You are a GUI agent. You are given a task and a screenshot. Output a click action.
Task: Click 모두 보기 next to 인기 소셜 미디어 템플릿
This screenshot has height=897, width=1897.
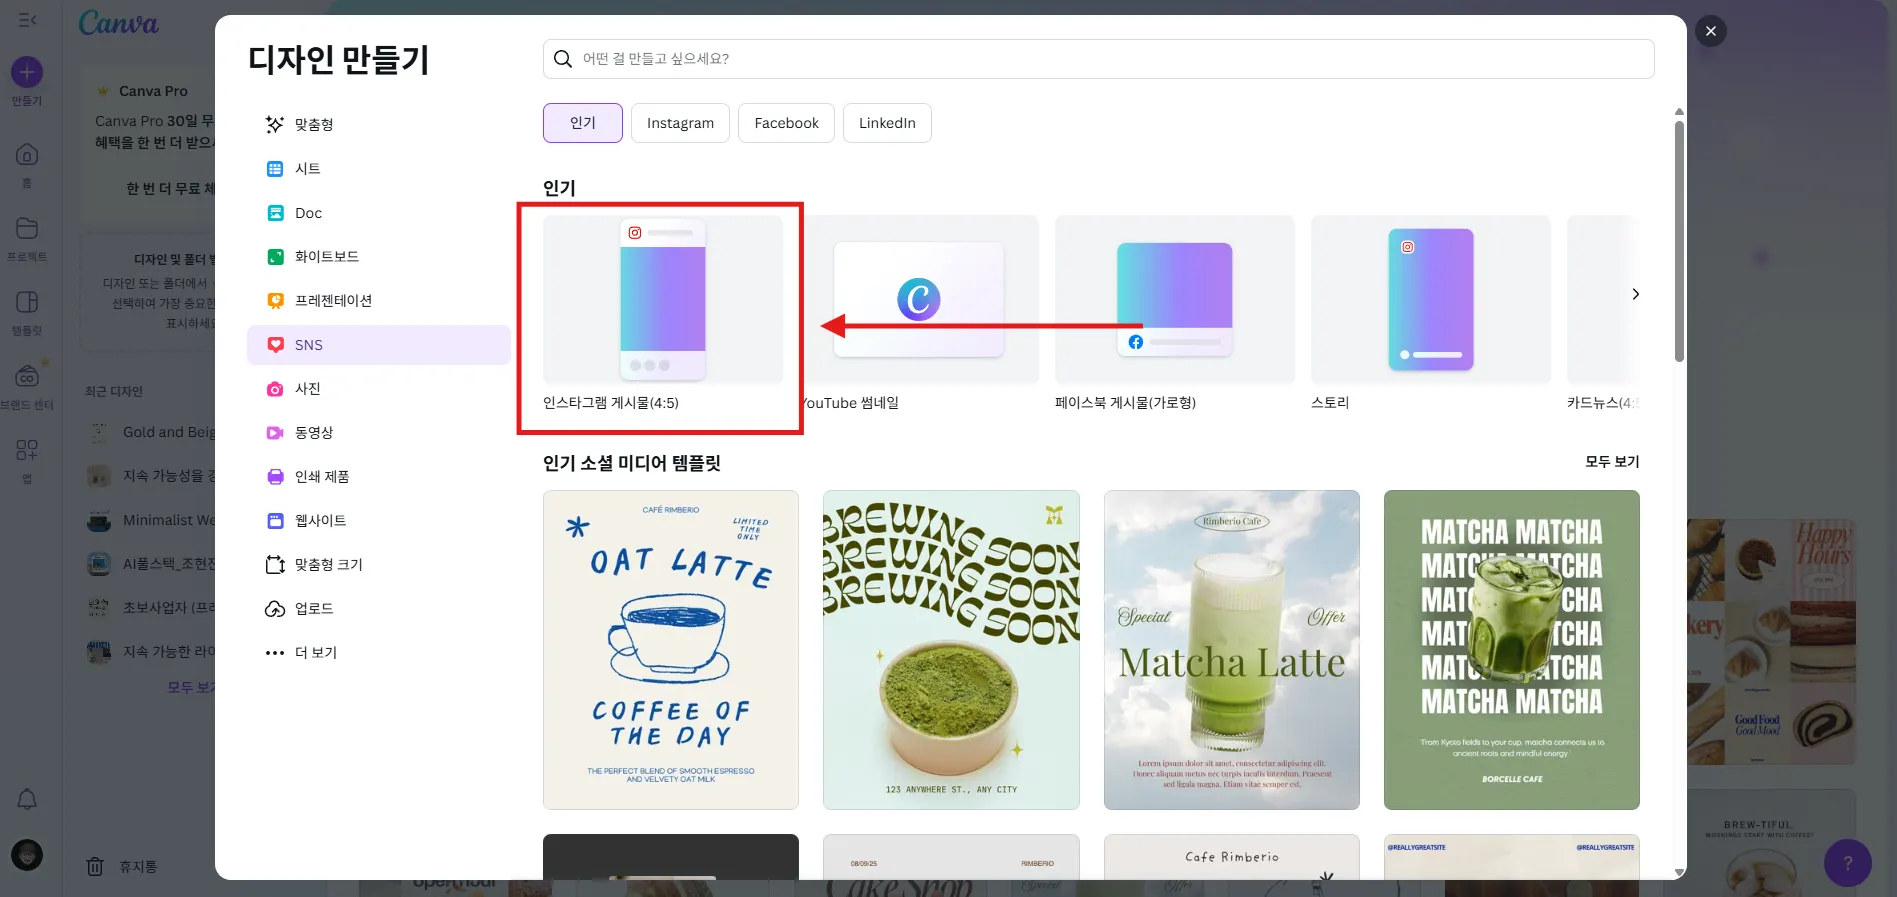[1612, 462]
